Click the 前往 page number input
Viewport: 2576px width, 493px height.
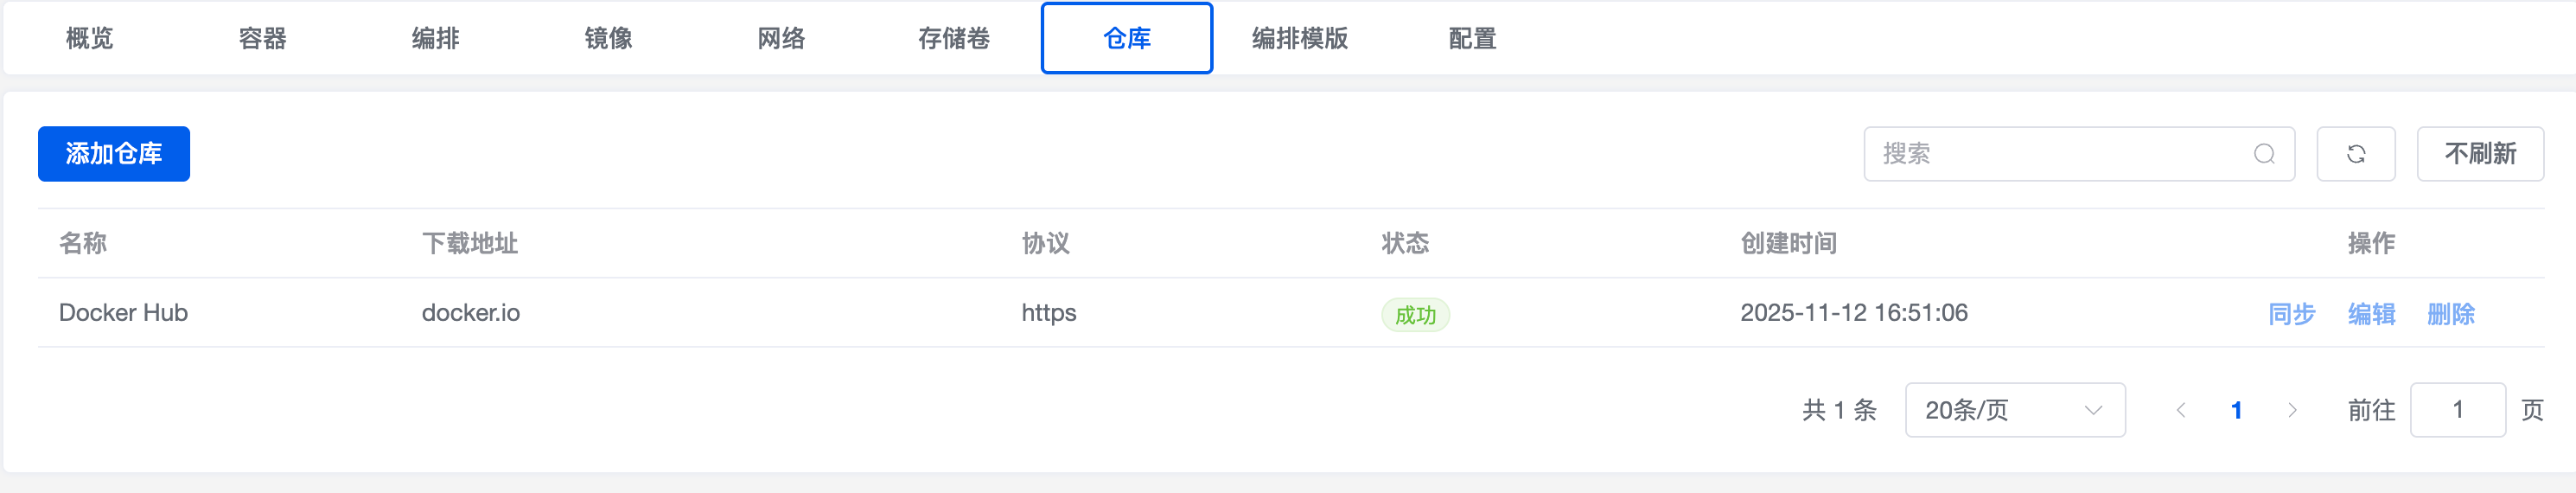coord(2457,410)
